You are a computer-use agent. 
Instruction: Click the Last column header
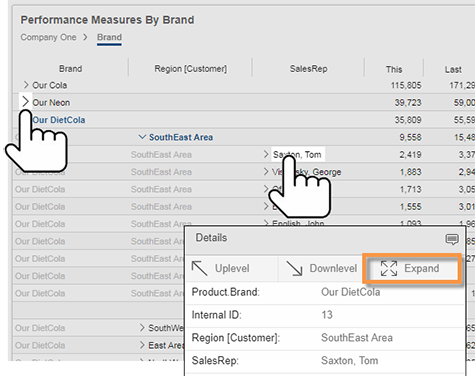[x=453, y=69]
